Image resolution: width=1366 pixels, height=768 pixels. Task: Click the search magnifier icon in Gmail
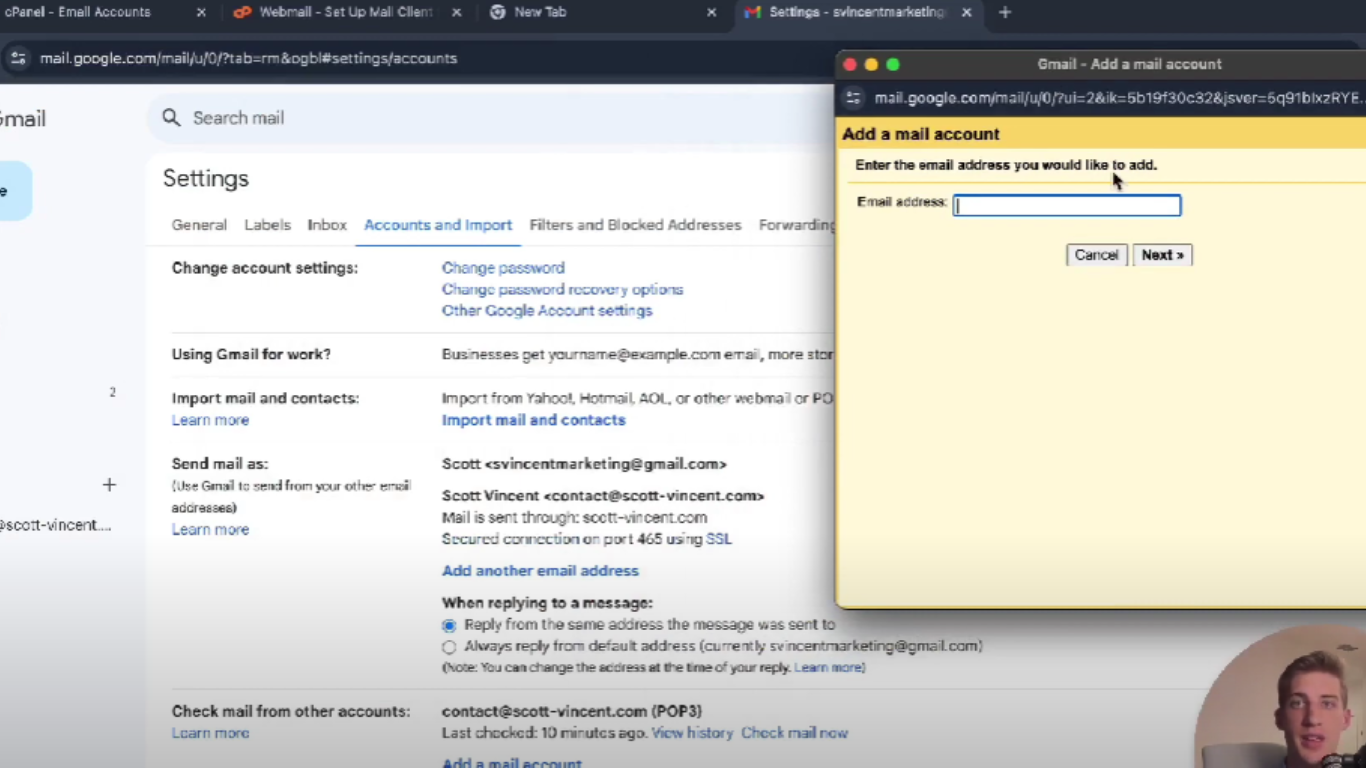172,118
